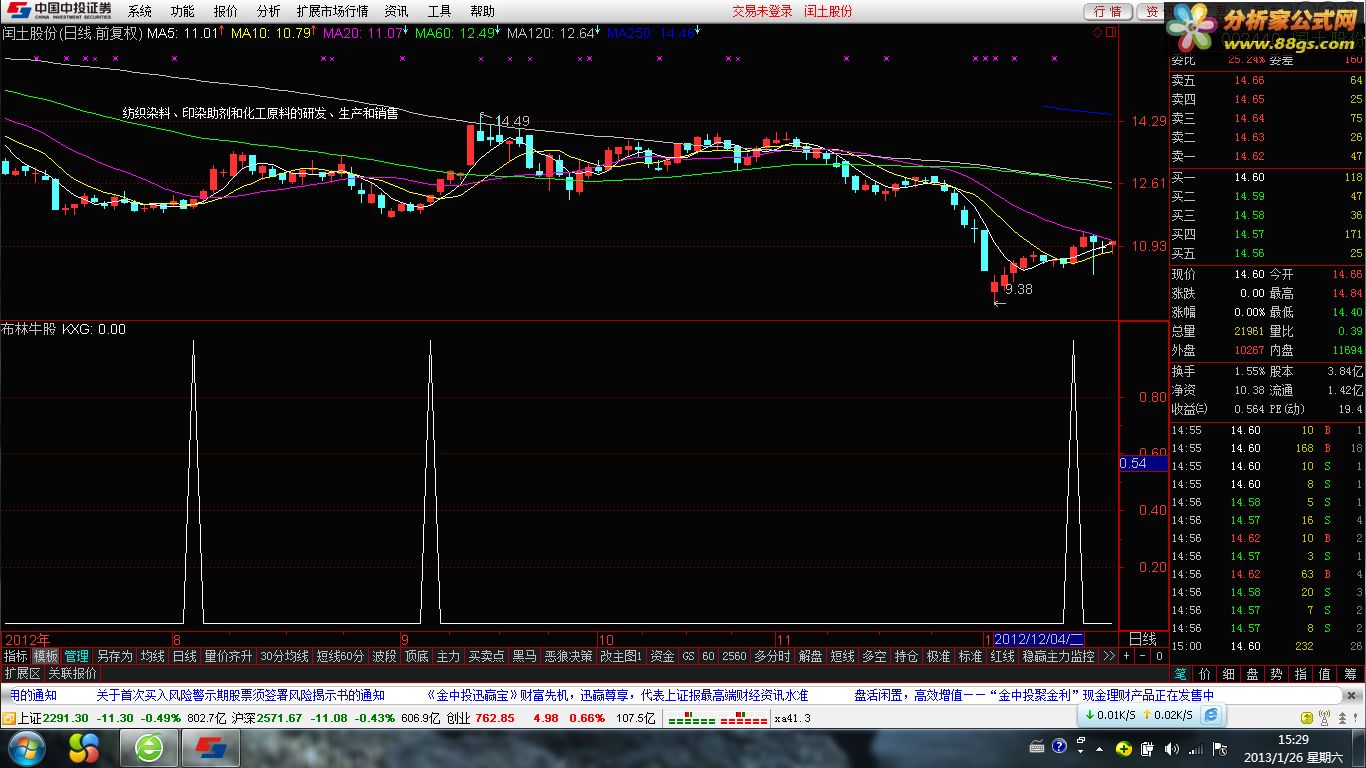Switch to the 2560 template tab
This screenshot has width=1366, height=768.
[734, 656]
